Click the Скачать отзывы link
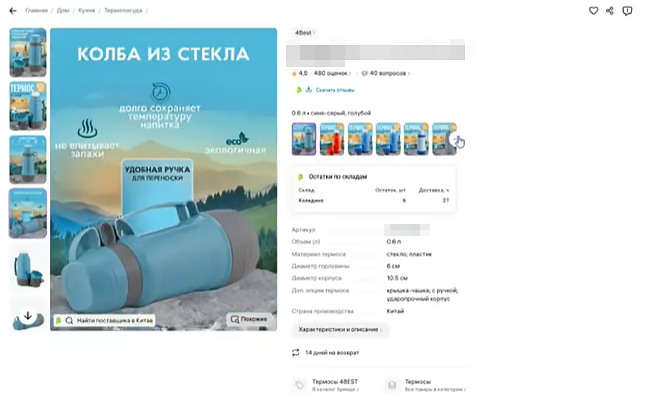The image size is (645, 402). pyautogui.click(x=335, y=90)
